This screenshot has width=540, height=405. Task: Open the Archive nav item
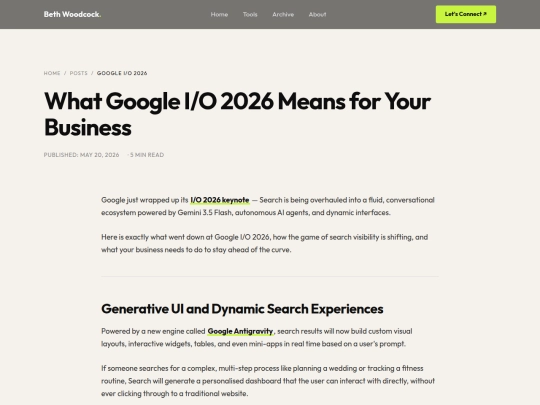point(283,14)
